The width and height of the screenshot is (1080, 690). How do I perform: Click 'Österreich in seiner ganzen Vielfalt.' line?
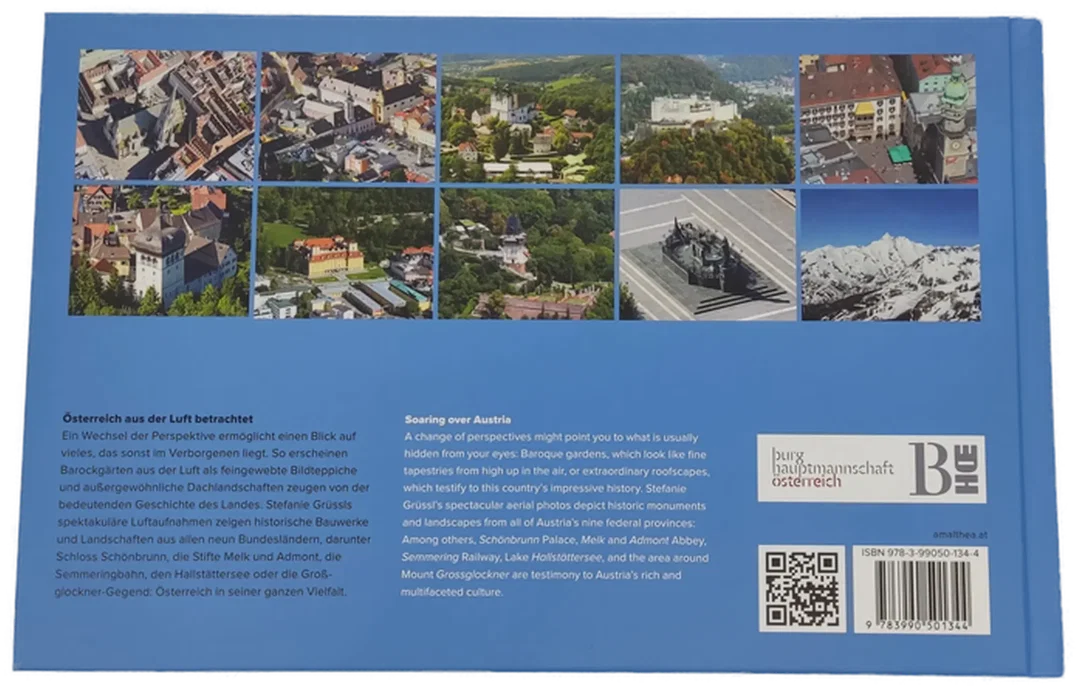251,592
